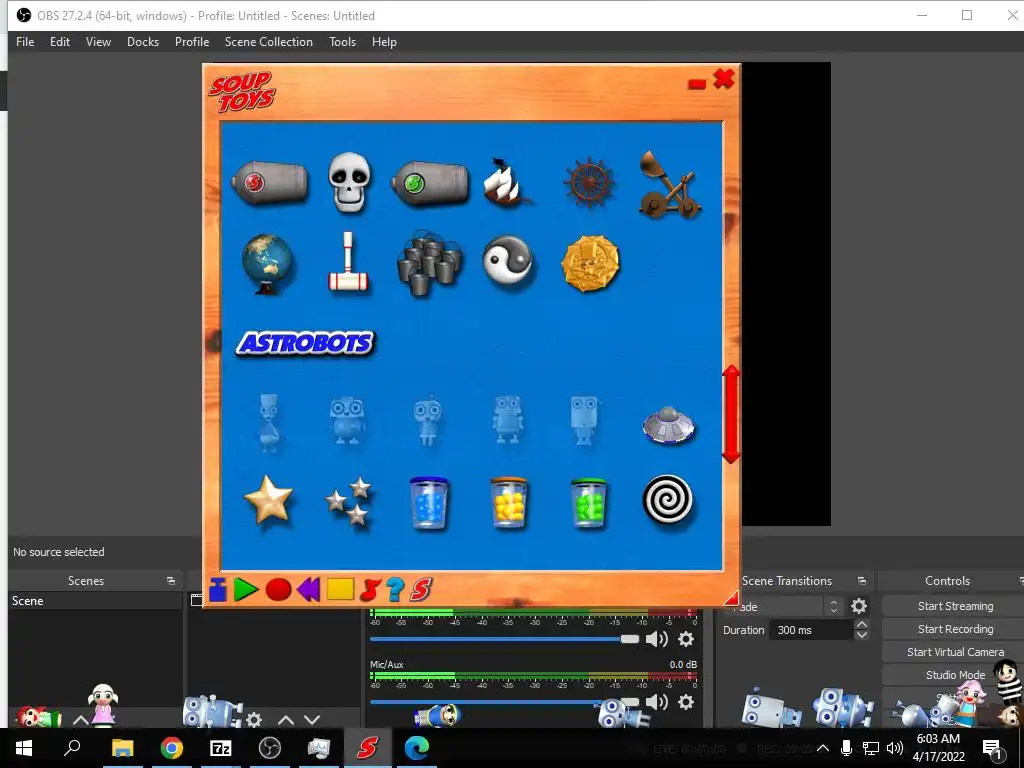The height and width of the screenshot is (768, 1024).
Task: Open the Docks menu in OBS
Action: point(143,42)
